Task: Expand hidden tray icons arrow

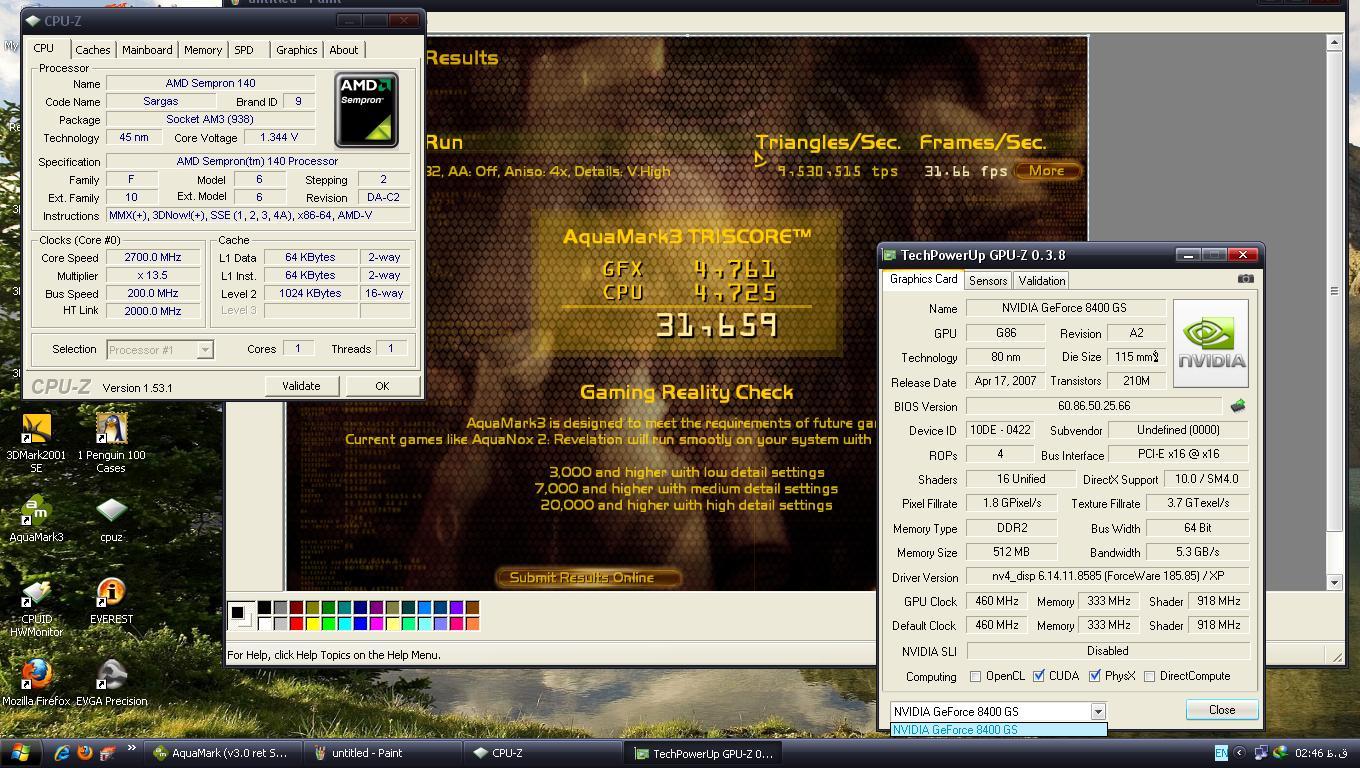Action: tap(1240, 753)
